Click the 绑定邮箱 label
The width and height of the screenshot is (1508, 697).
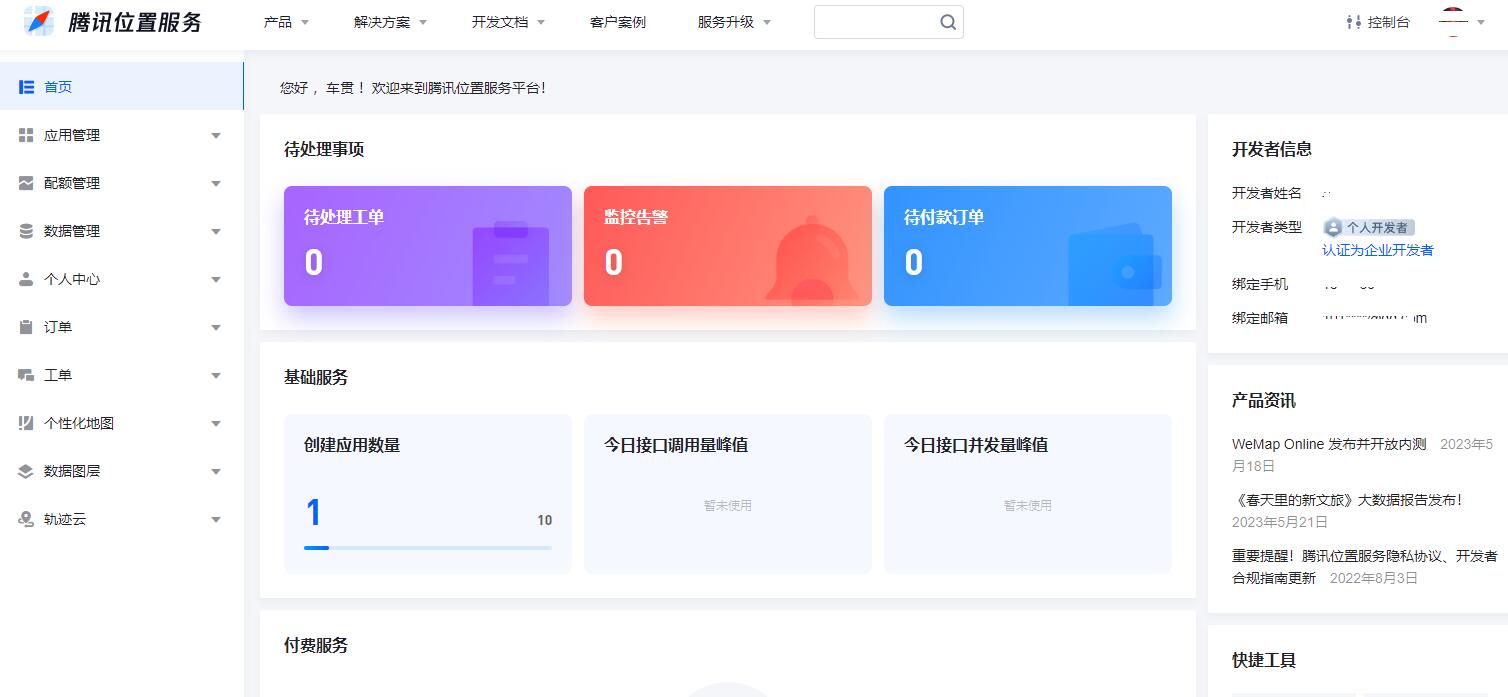point(1260,318)
